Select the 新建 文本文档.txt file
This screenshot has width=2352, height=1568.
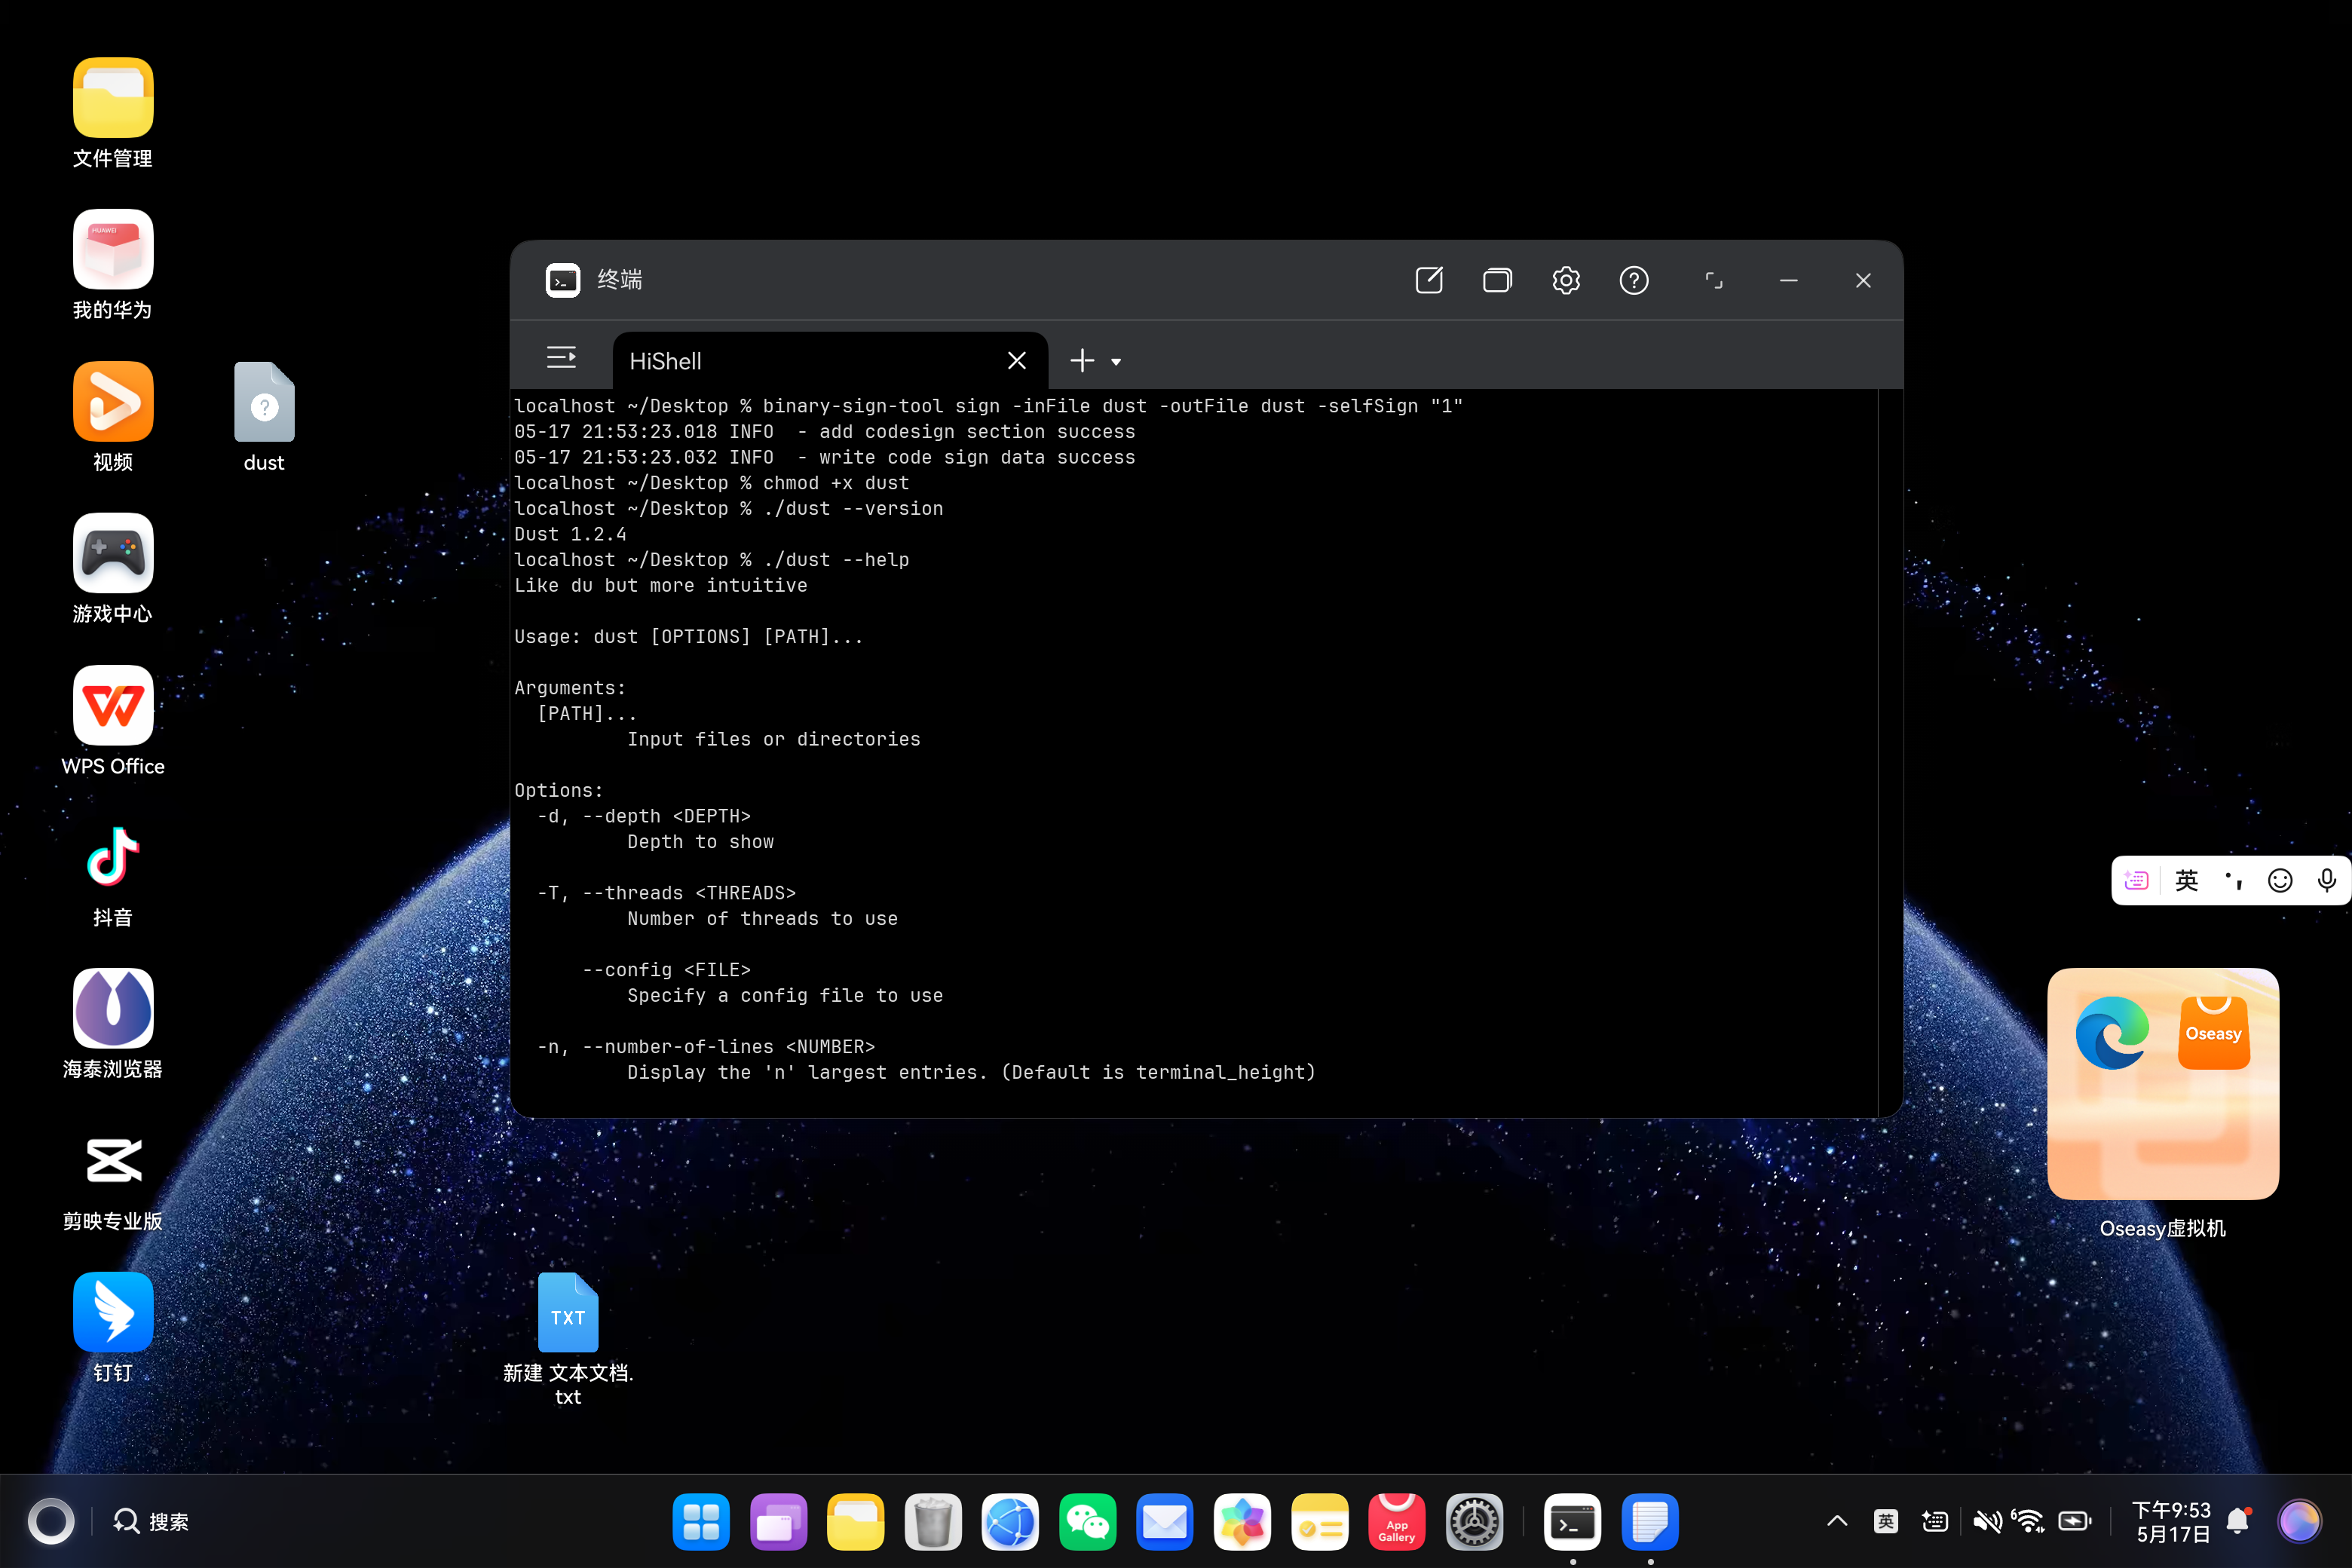point(568,1312)
